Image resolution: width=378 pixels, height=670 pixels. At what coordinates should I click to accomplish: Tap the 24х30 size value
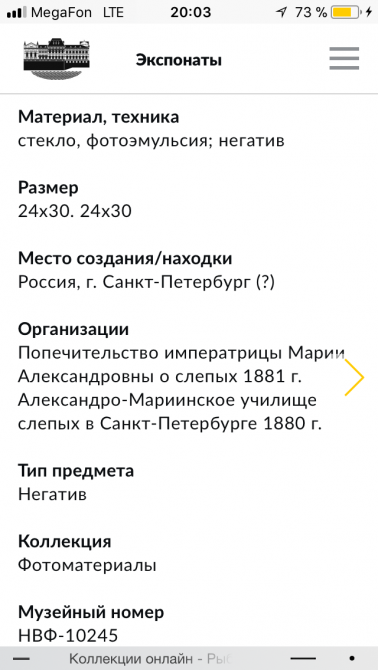(75, 211)
